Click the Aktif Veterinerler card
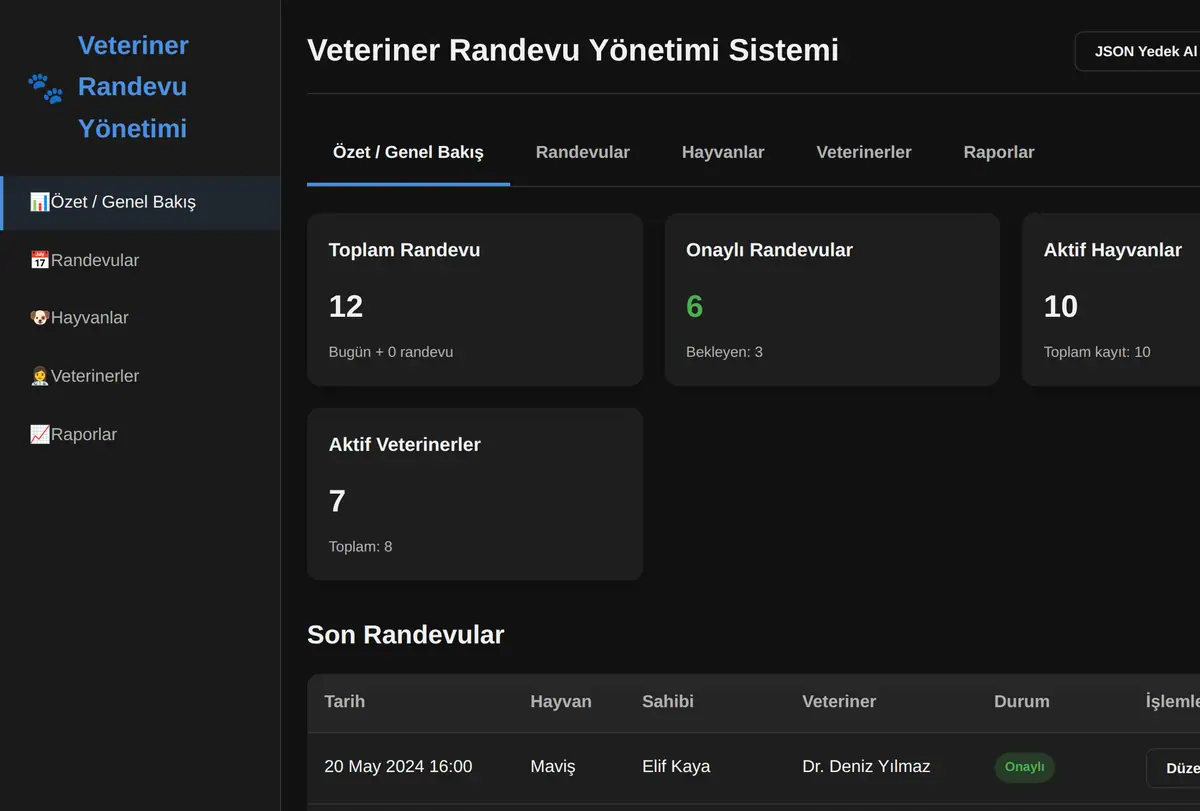1200x811 pixels. (475, 494)
